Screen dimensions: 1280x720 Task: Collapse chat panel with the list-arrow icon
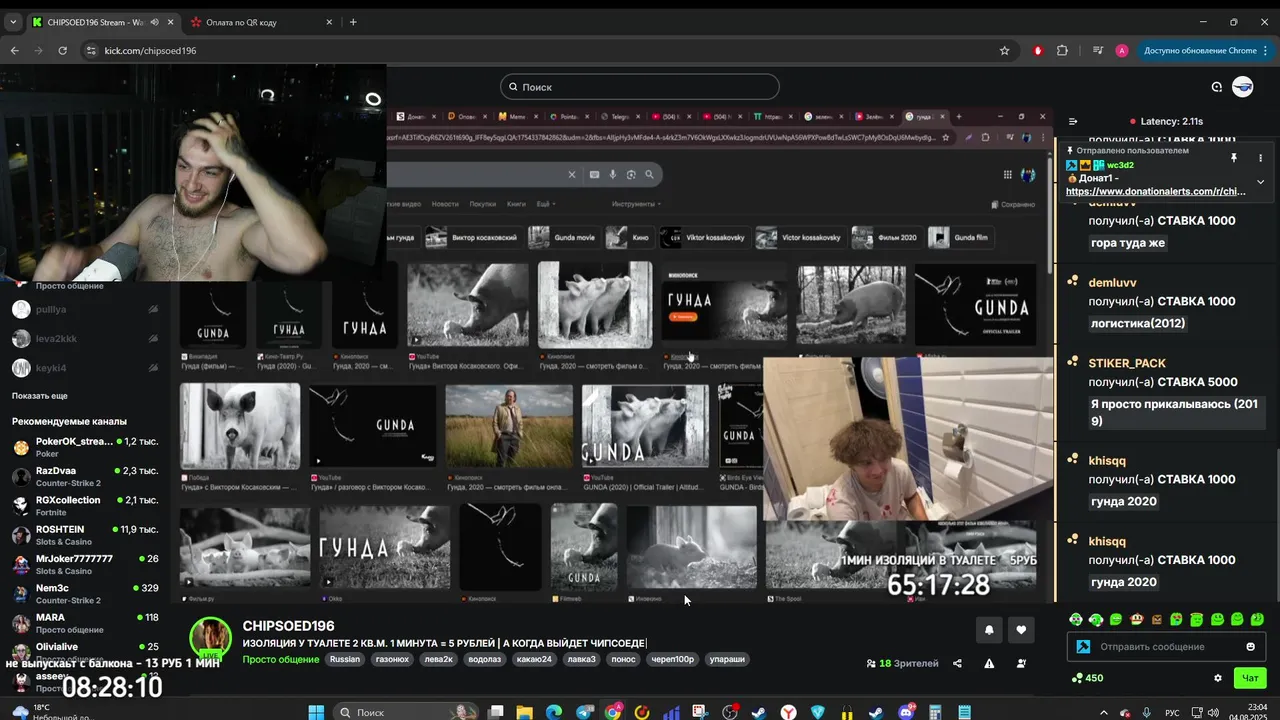1073,121
